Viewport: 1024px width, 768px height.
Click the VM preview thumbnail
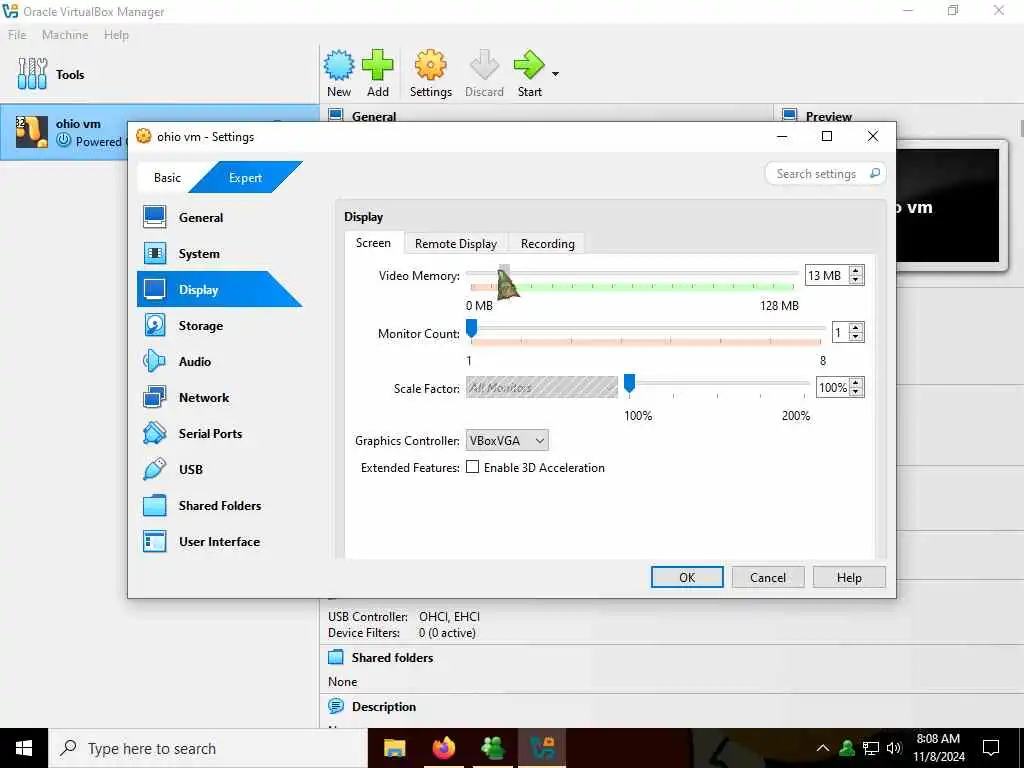(x=947, y=205)
